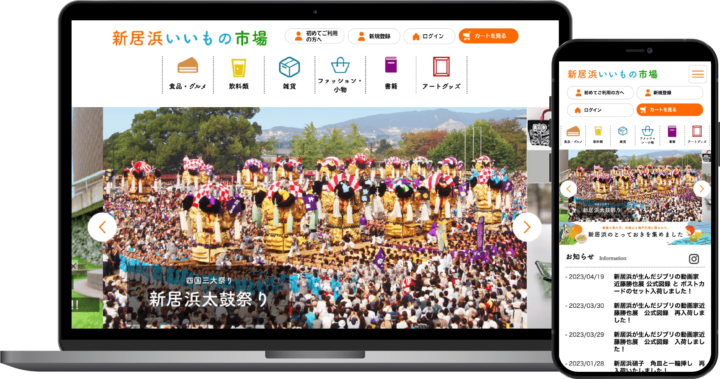The height and width of the screenshot is (379, 720).
Task: Click 新居浜いいもの市場 logo on phone
Action: [x=612, y=74]
